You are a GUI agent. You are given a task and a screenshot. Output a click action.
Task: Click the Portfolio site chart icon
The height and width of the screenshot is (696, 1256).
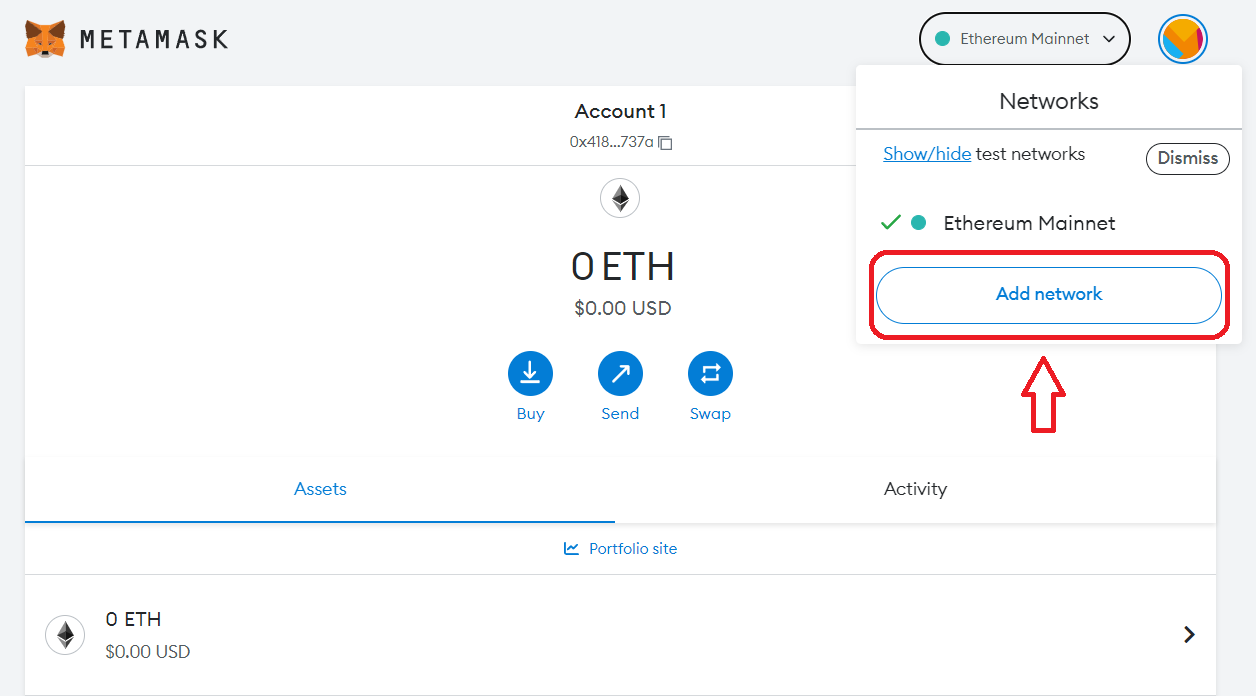click(571, 549)
